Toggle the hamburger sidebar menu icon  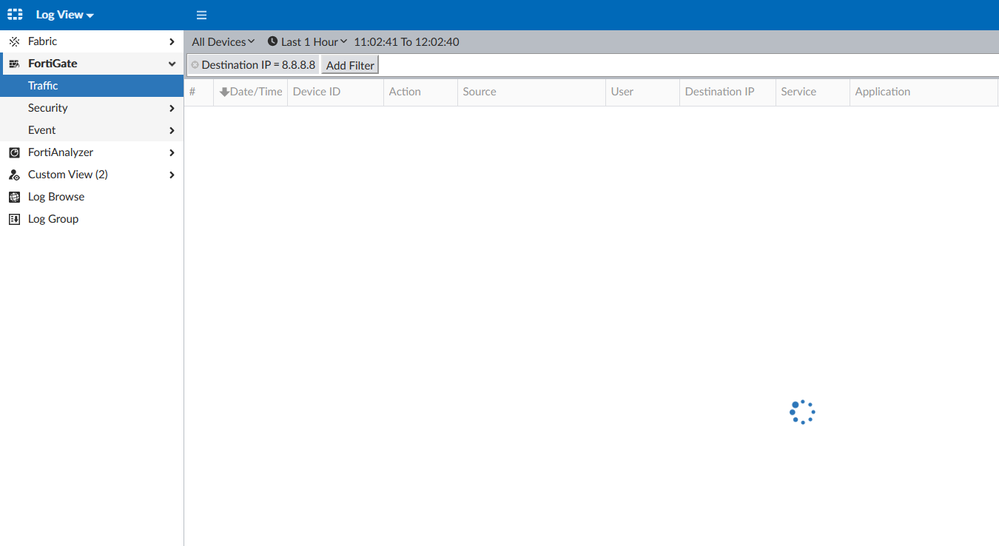click(x=201, y=15)
